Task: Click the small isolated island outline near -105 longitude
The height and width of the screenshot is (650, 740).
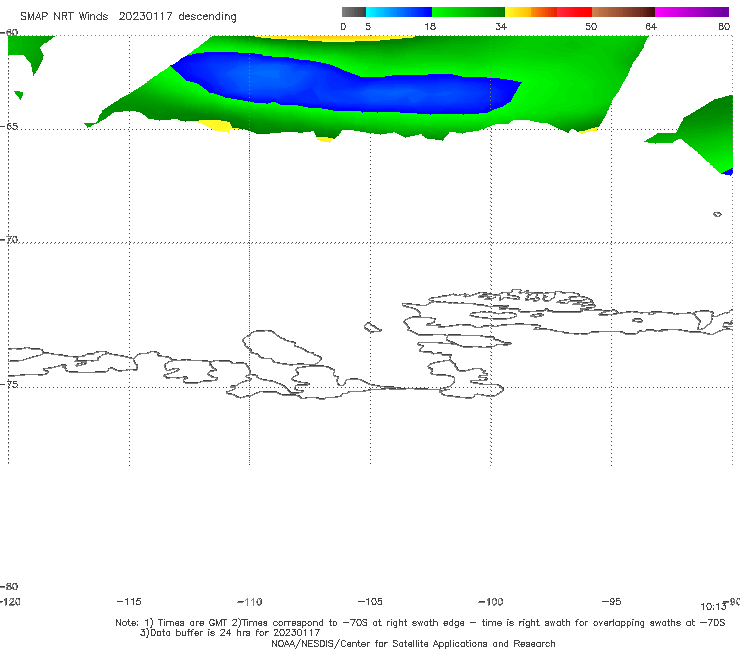Action: pyautogui.click(x=372, y=327)
